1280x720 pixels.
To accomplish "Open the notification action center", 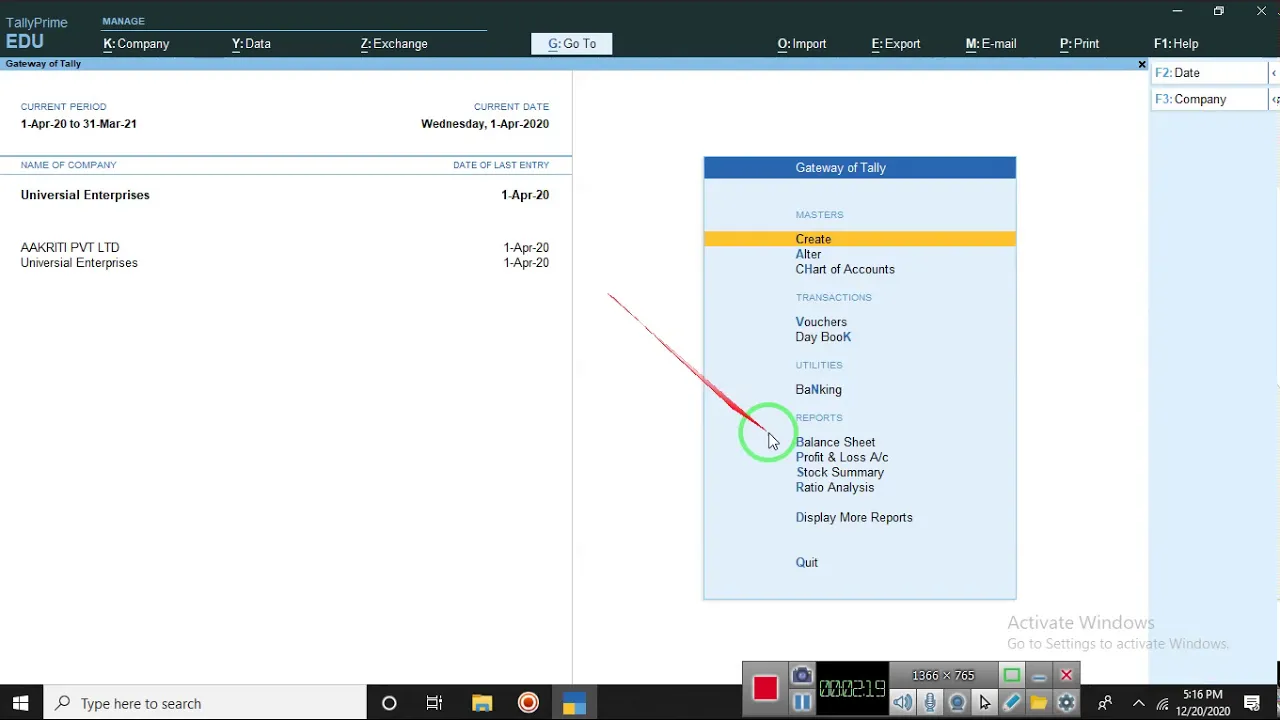I will (x=1253, y=703).
